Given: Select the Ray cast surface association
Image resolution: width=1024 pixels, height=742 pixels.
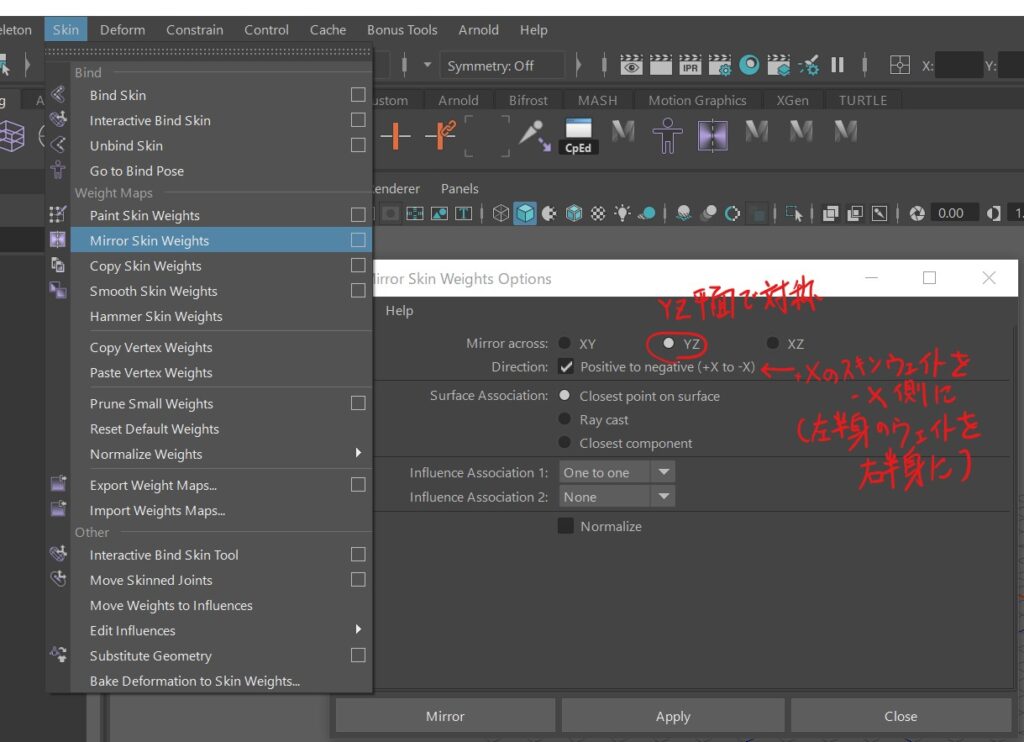Looking at the screenshot, I should tap(565, 419).
